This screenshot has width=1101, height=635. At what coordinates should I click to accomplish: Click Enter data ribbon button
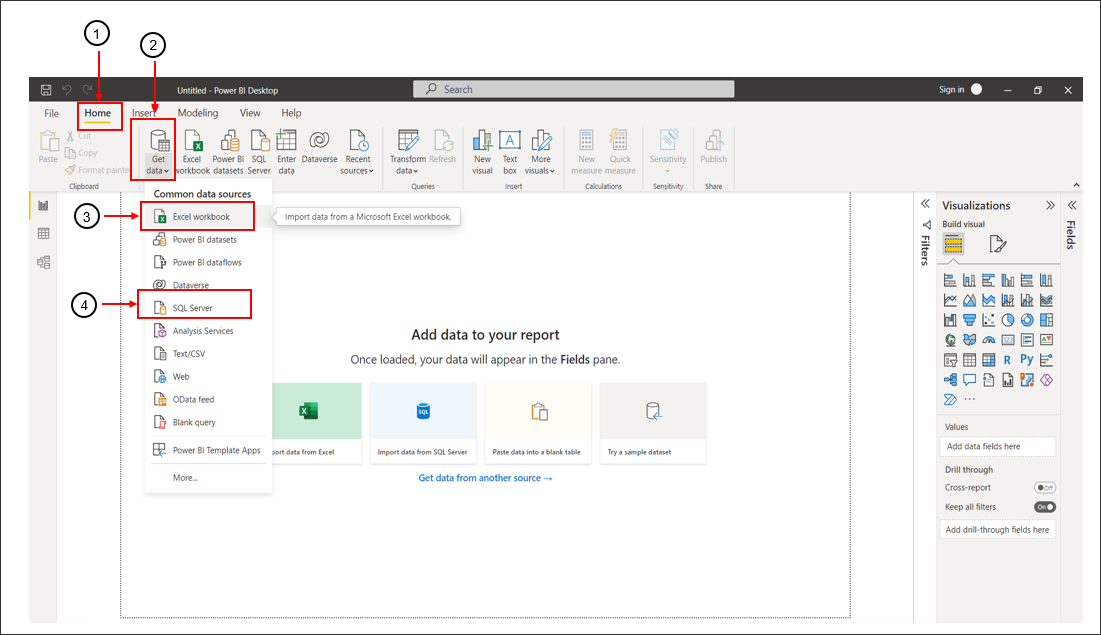(x=286, y=152)
